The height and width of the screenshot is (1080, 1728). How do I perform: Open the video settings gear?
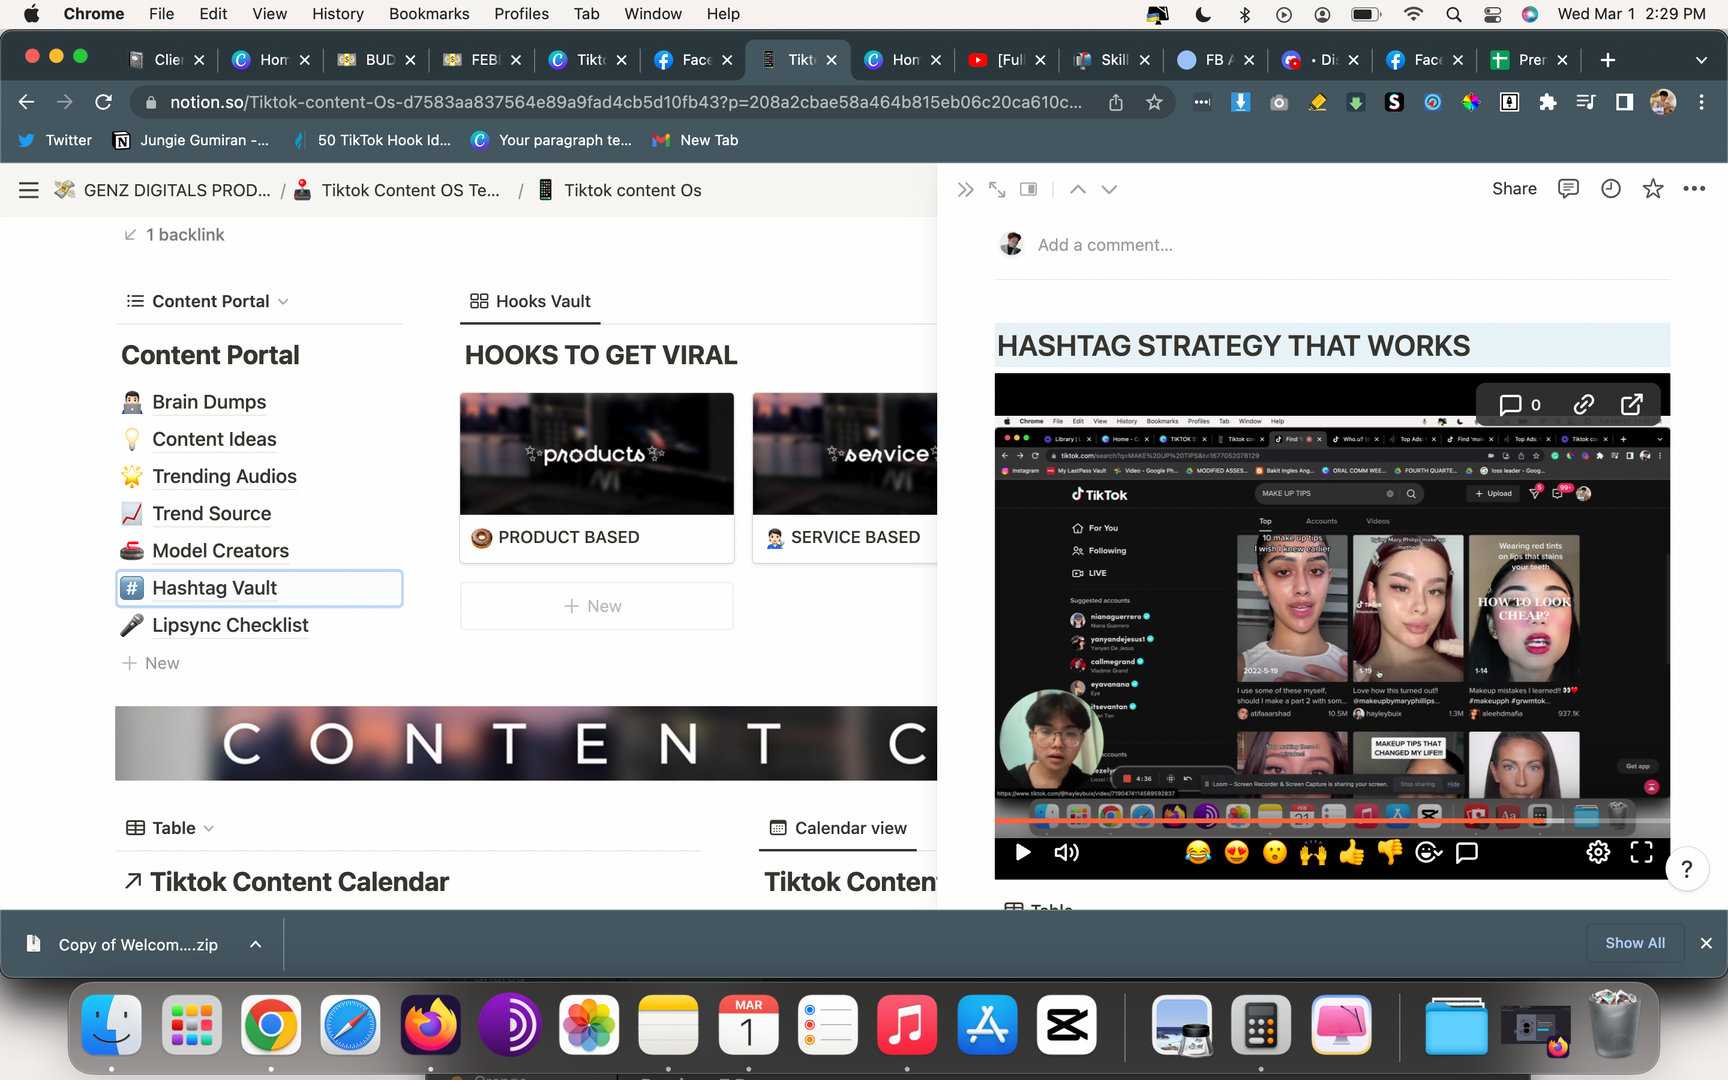(1598, 852)
